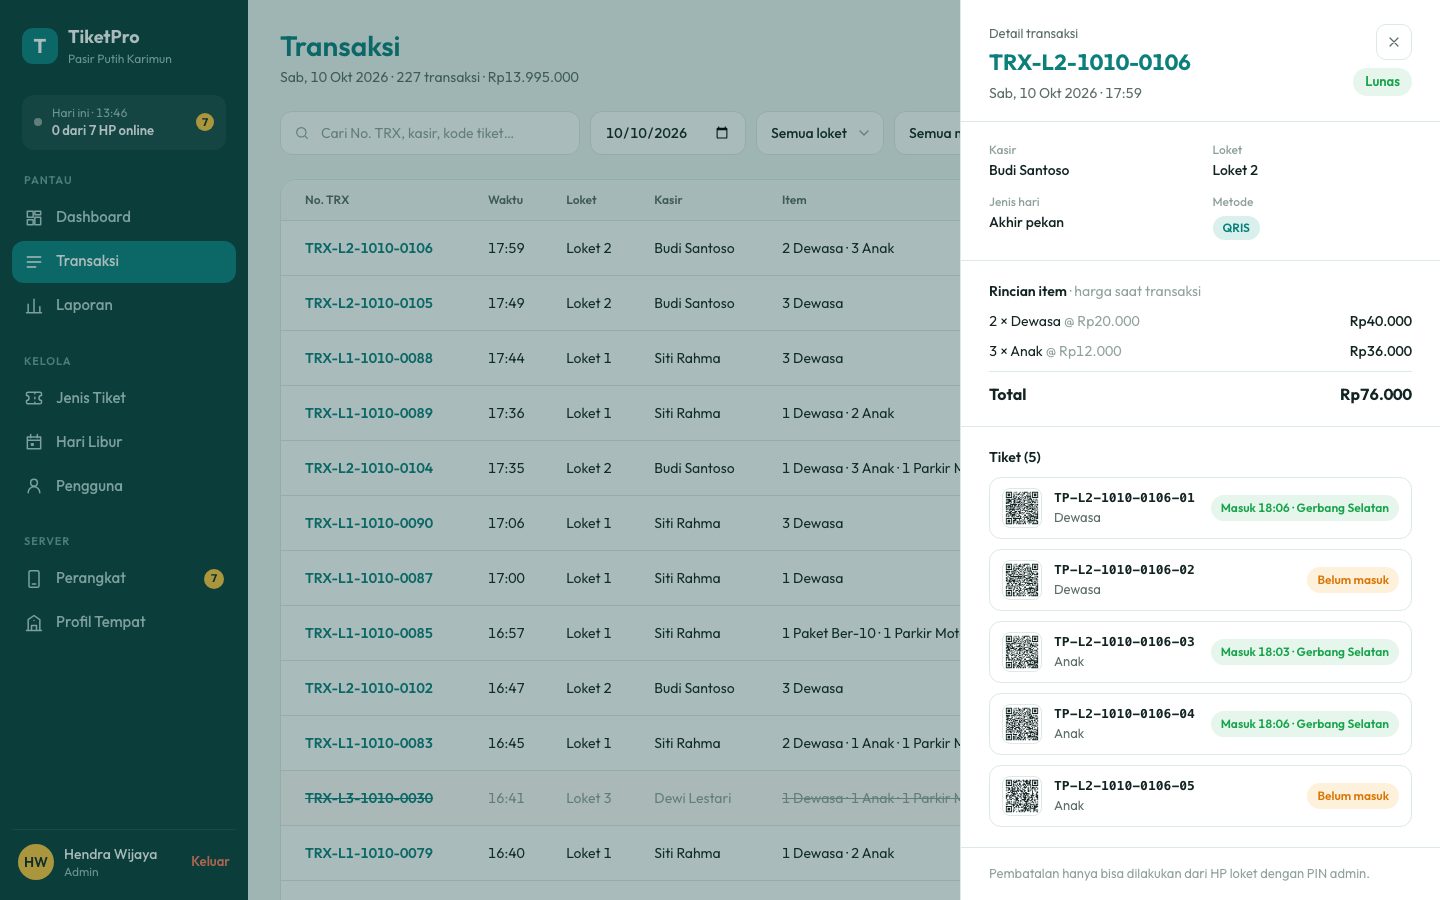Open transaction TRX-L1-1010-0079

click(369, 853)
